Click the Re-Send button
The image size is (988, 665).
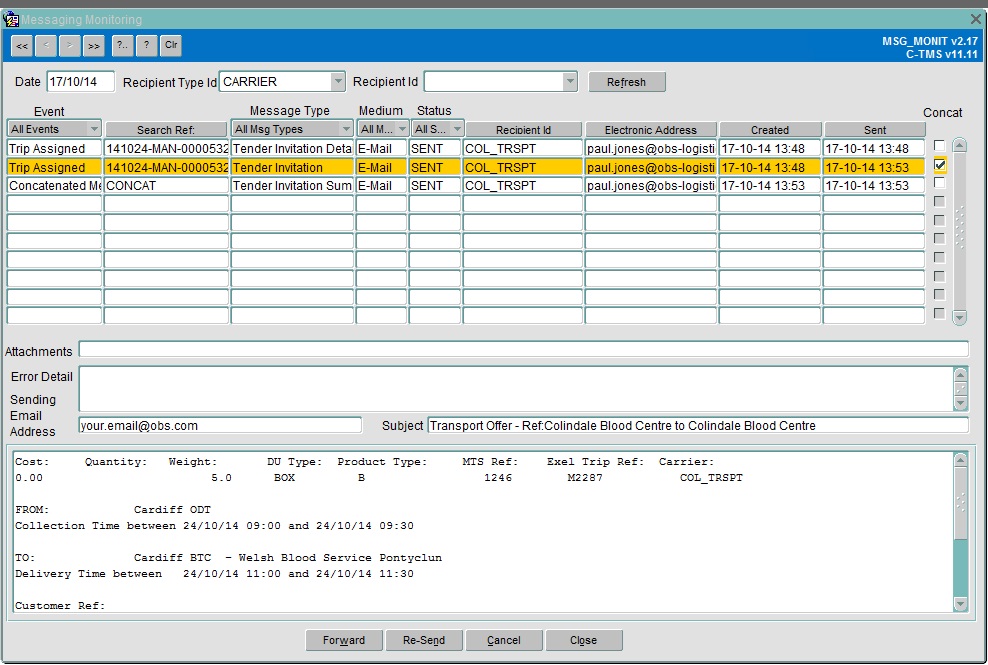[x=424, y=640]
